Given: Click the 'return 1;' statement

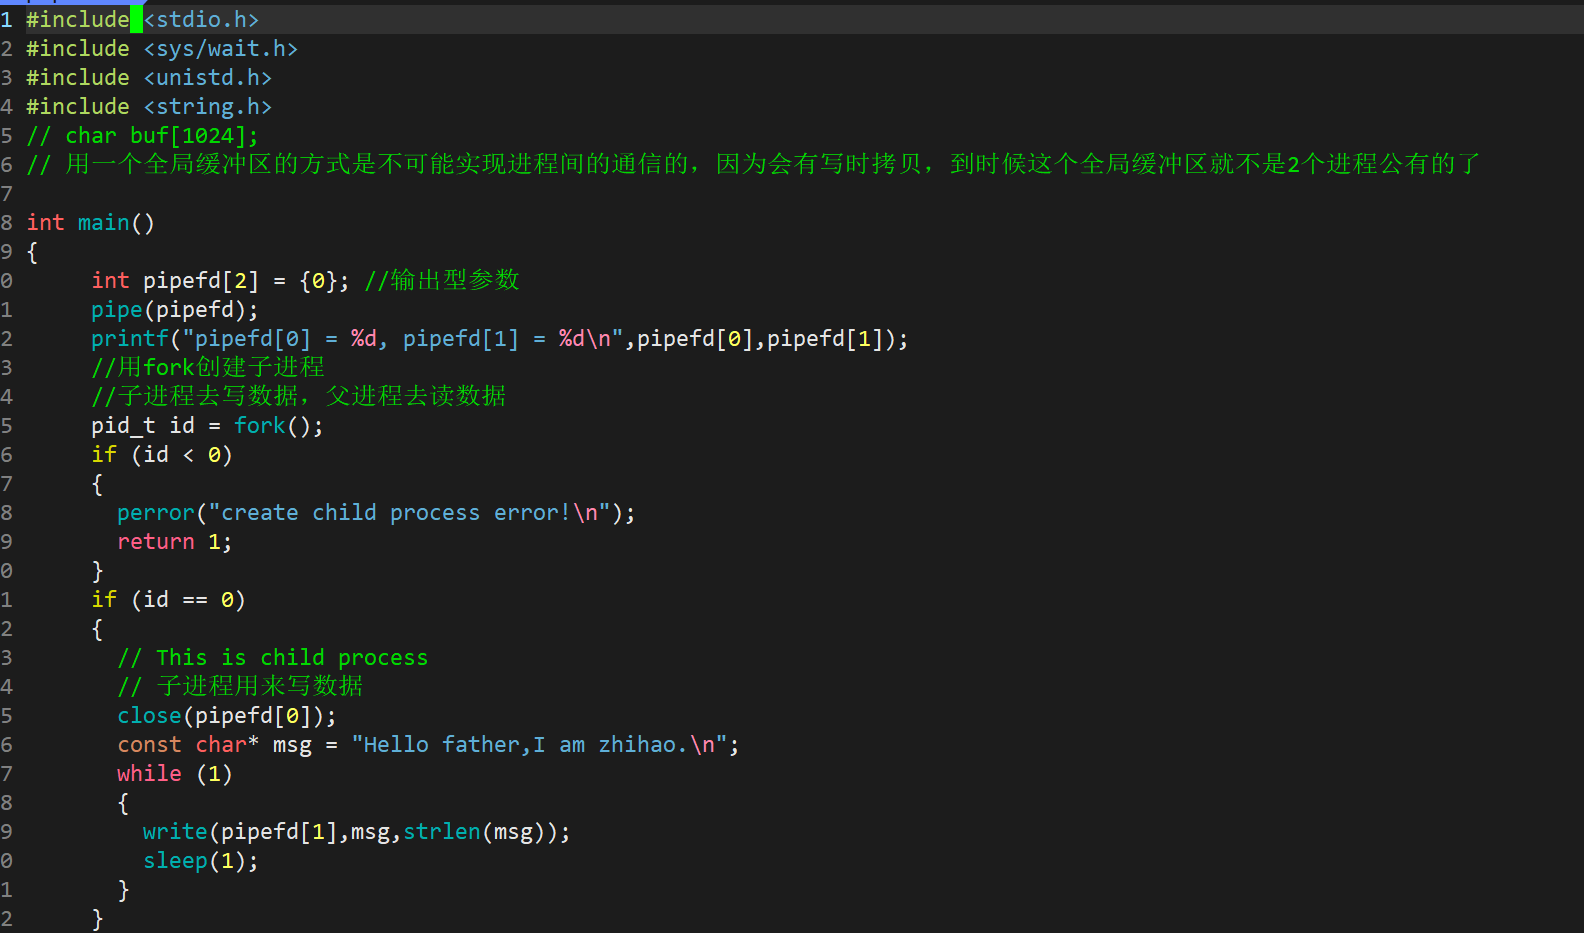Looking at the screenshot, I should (x=175, y=542).
